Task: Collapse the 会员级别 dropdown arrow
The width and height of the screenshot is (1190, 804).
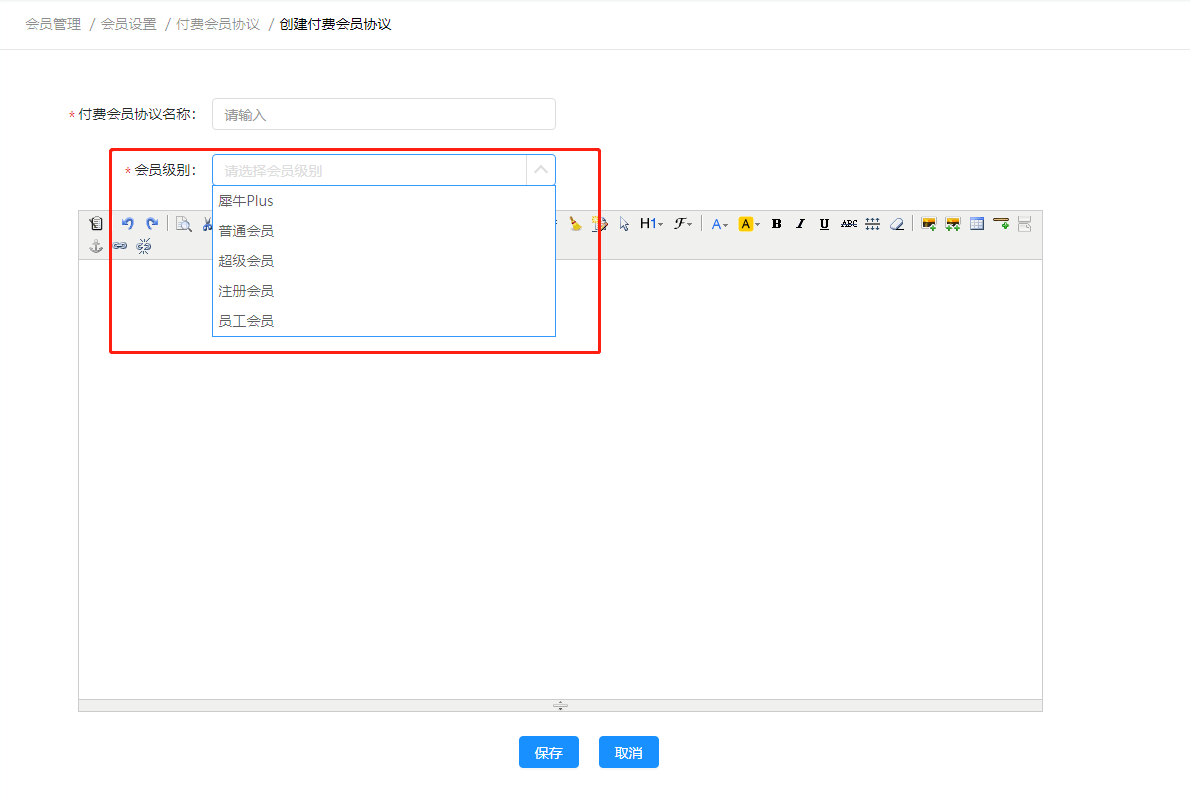Action: coord(540,170)
